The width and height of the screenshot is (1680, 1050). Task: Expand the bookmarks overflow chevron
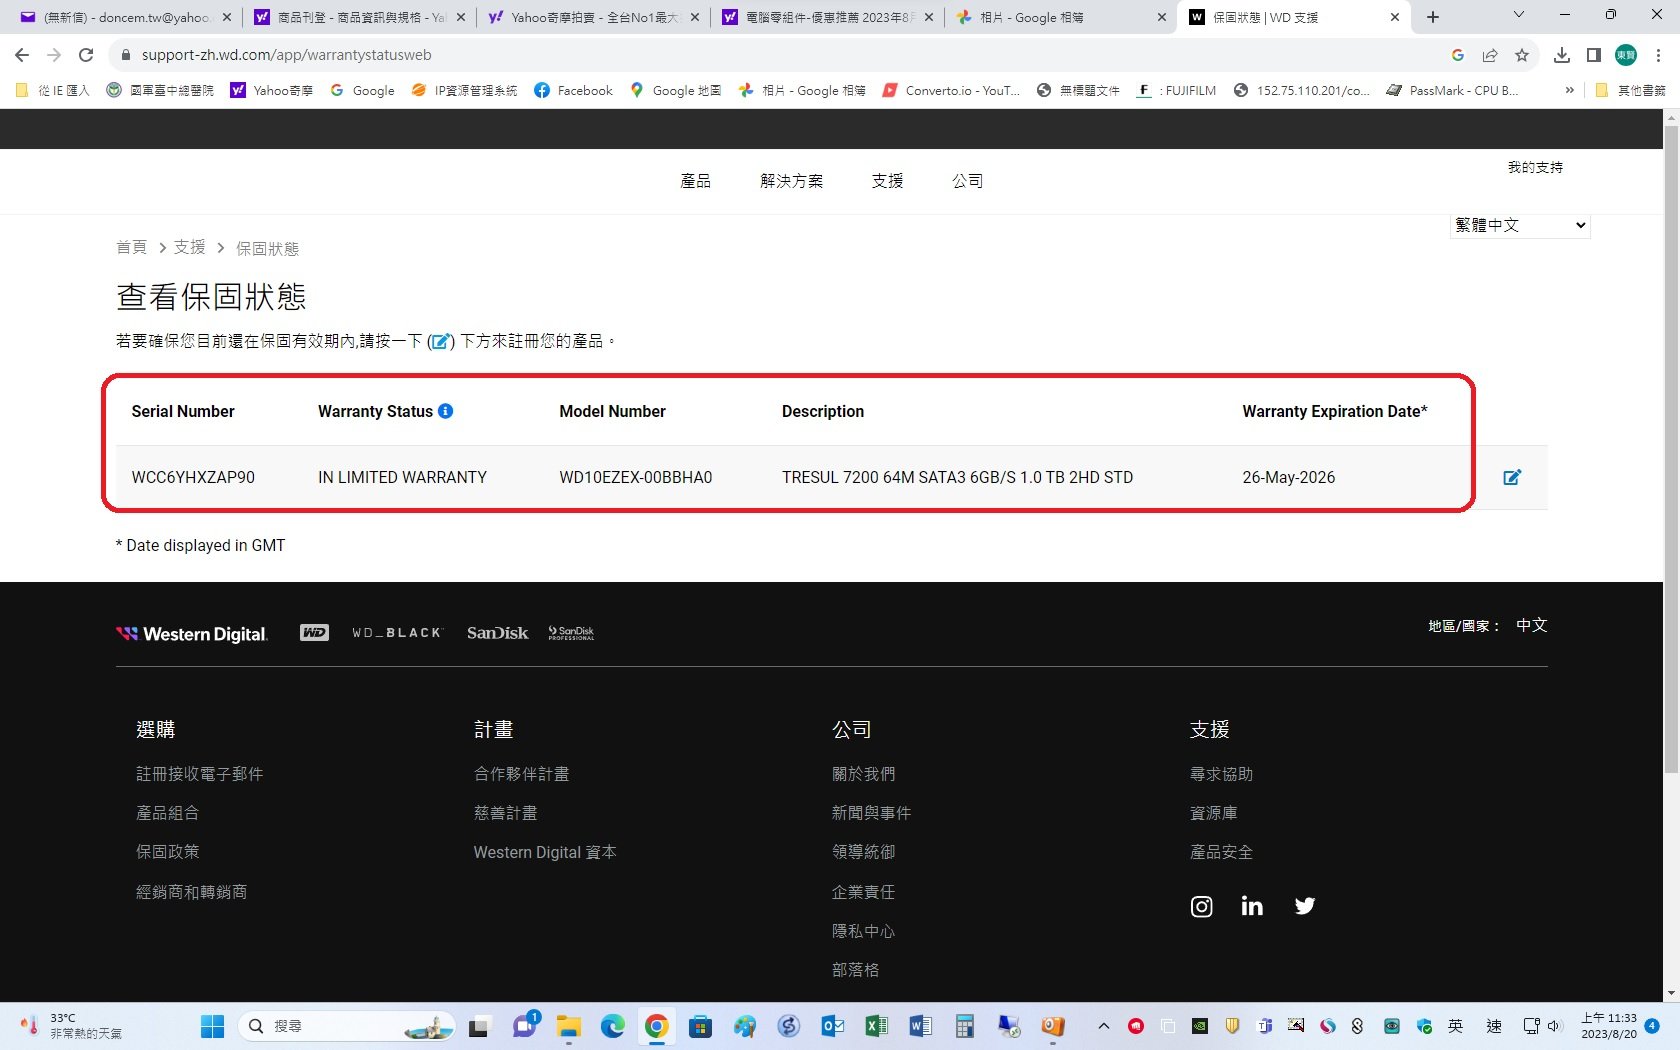click(x=1569, y=90)
